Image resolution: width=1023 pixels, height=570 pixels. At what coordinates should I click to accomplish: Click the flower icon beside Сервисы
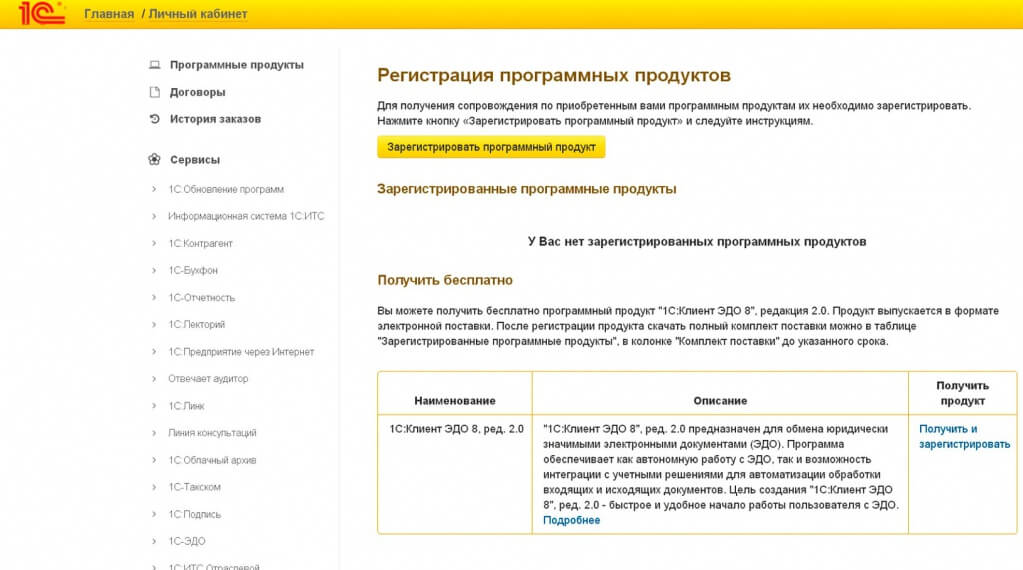(154, 159)
